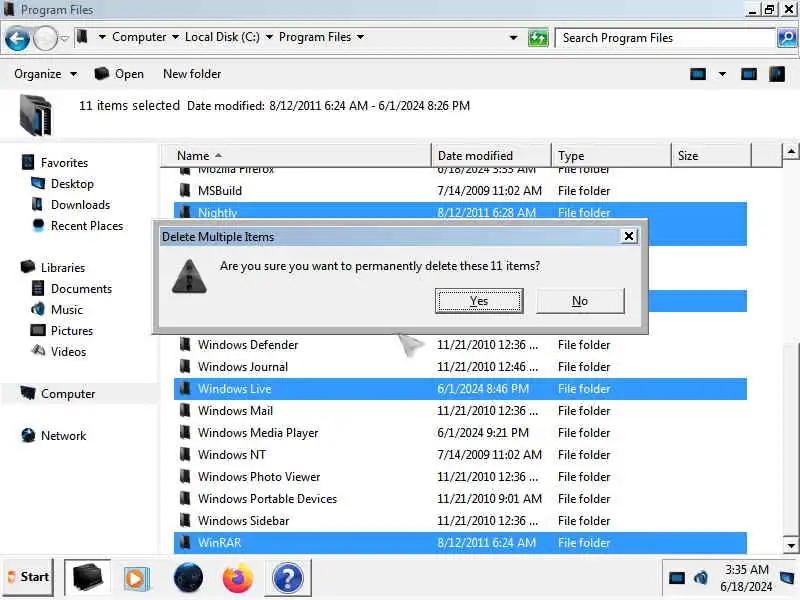This screenshot has width=800, height=600.
Task: Sort by Date modified column header
Action: tap(491, 156)
